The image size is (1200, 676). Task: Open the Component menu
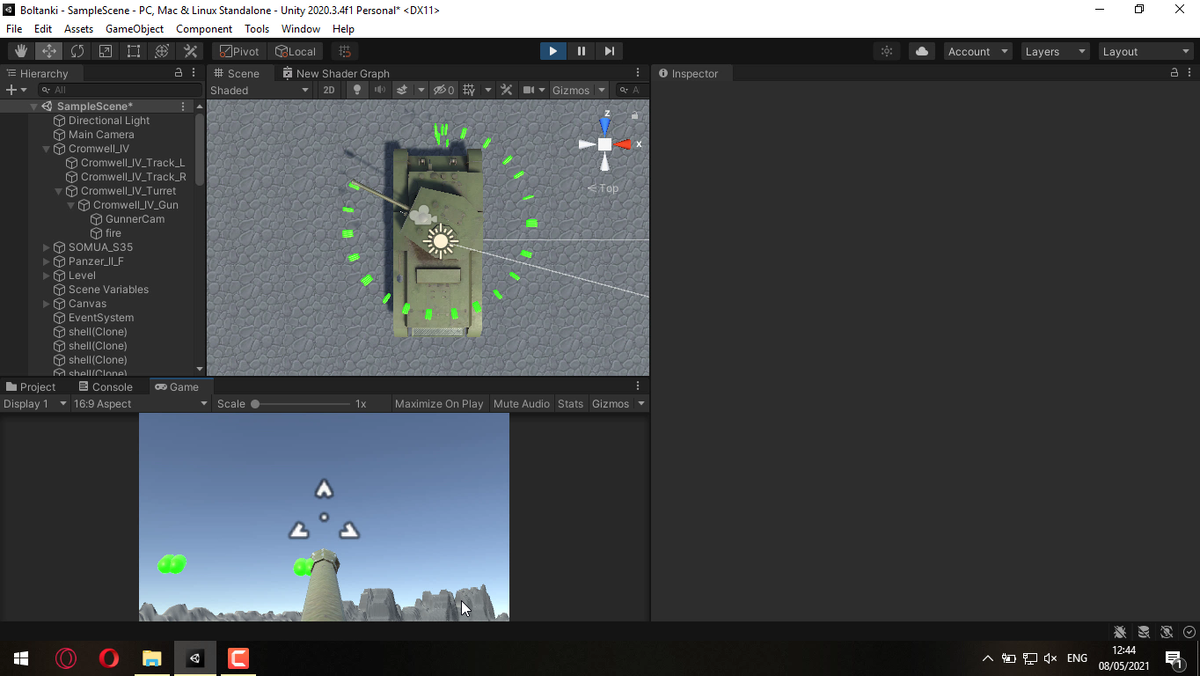tap(204, 29)
